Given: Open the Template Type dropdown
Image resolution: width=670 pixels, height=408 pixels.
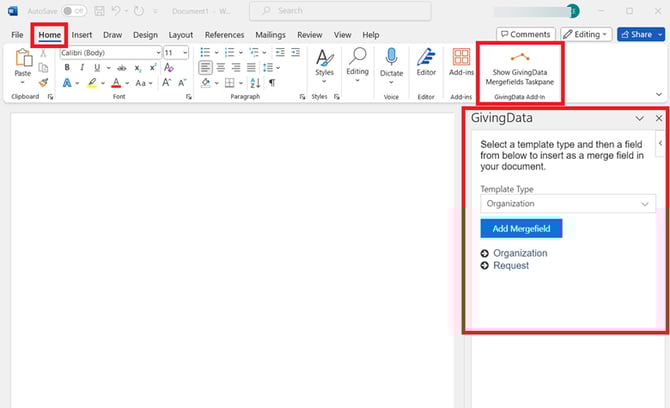Looking at the screenshot, I should click(x=567, y=203).
